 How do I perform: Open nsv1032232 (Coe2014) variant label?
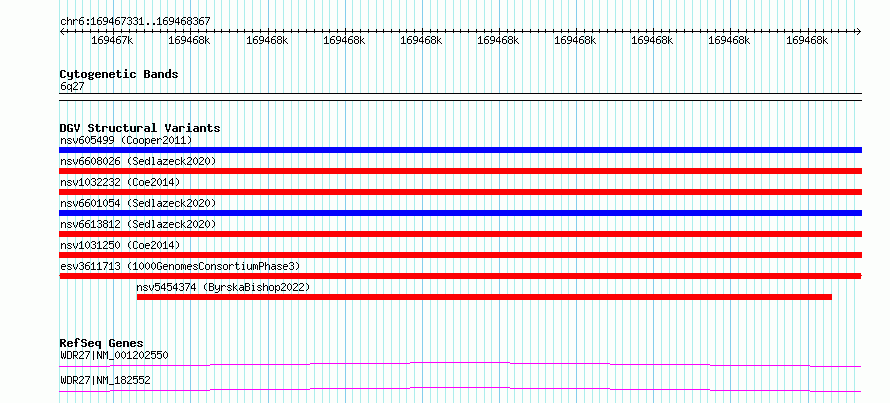120,182
